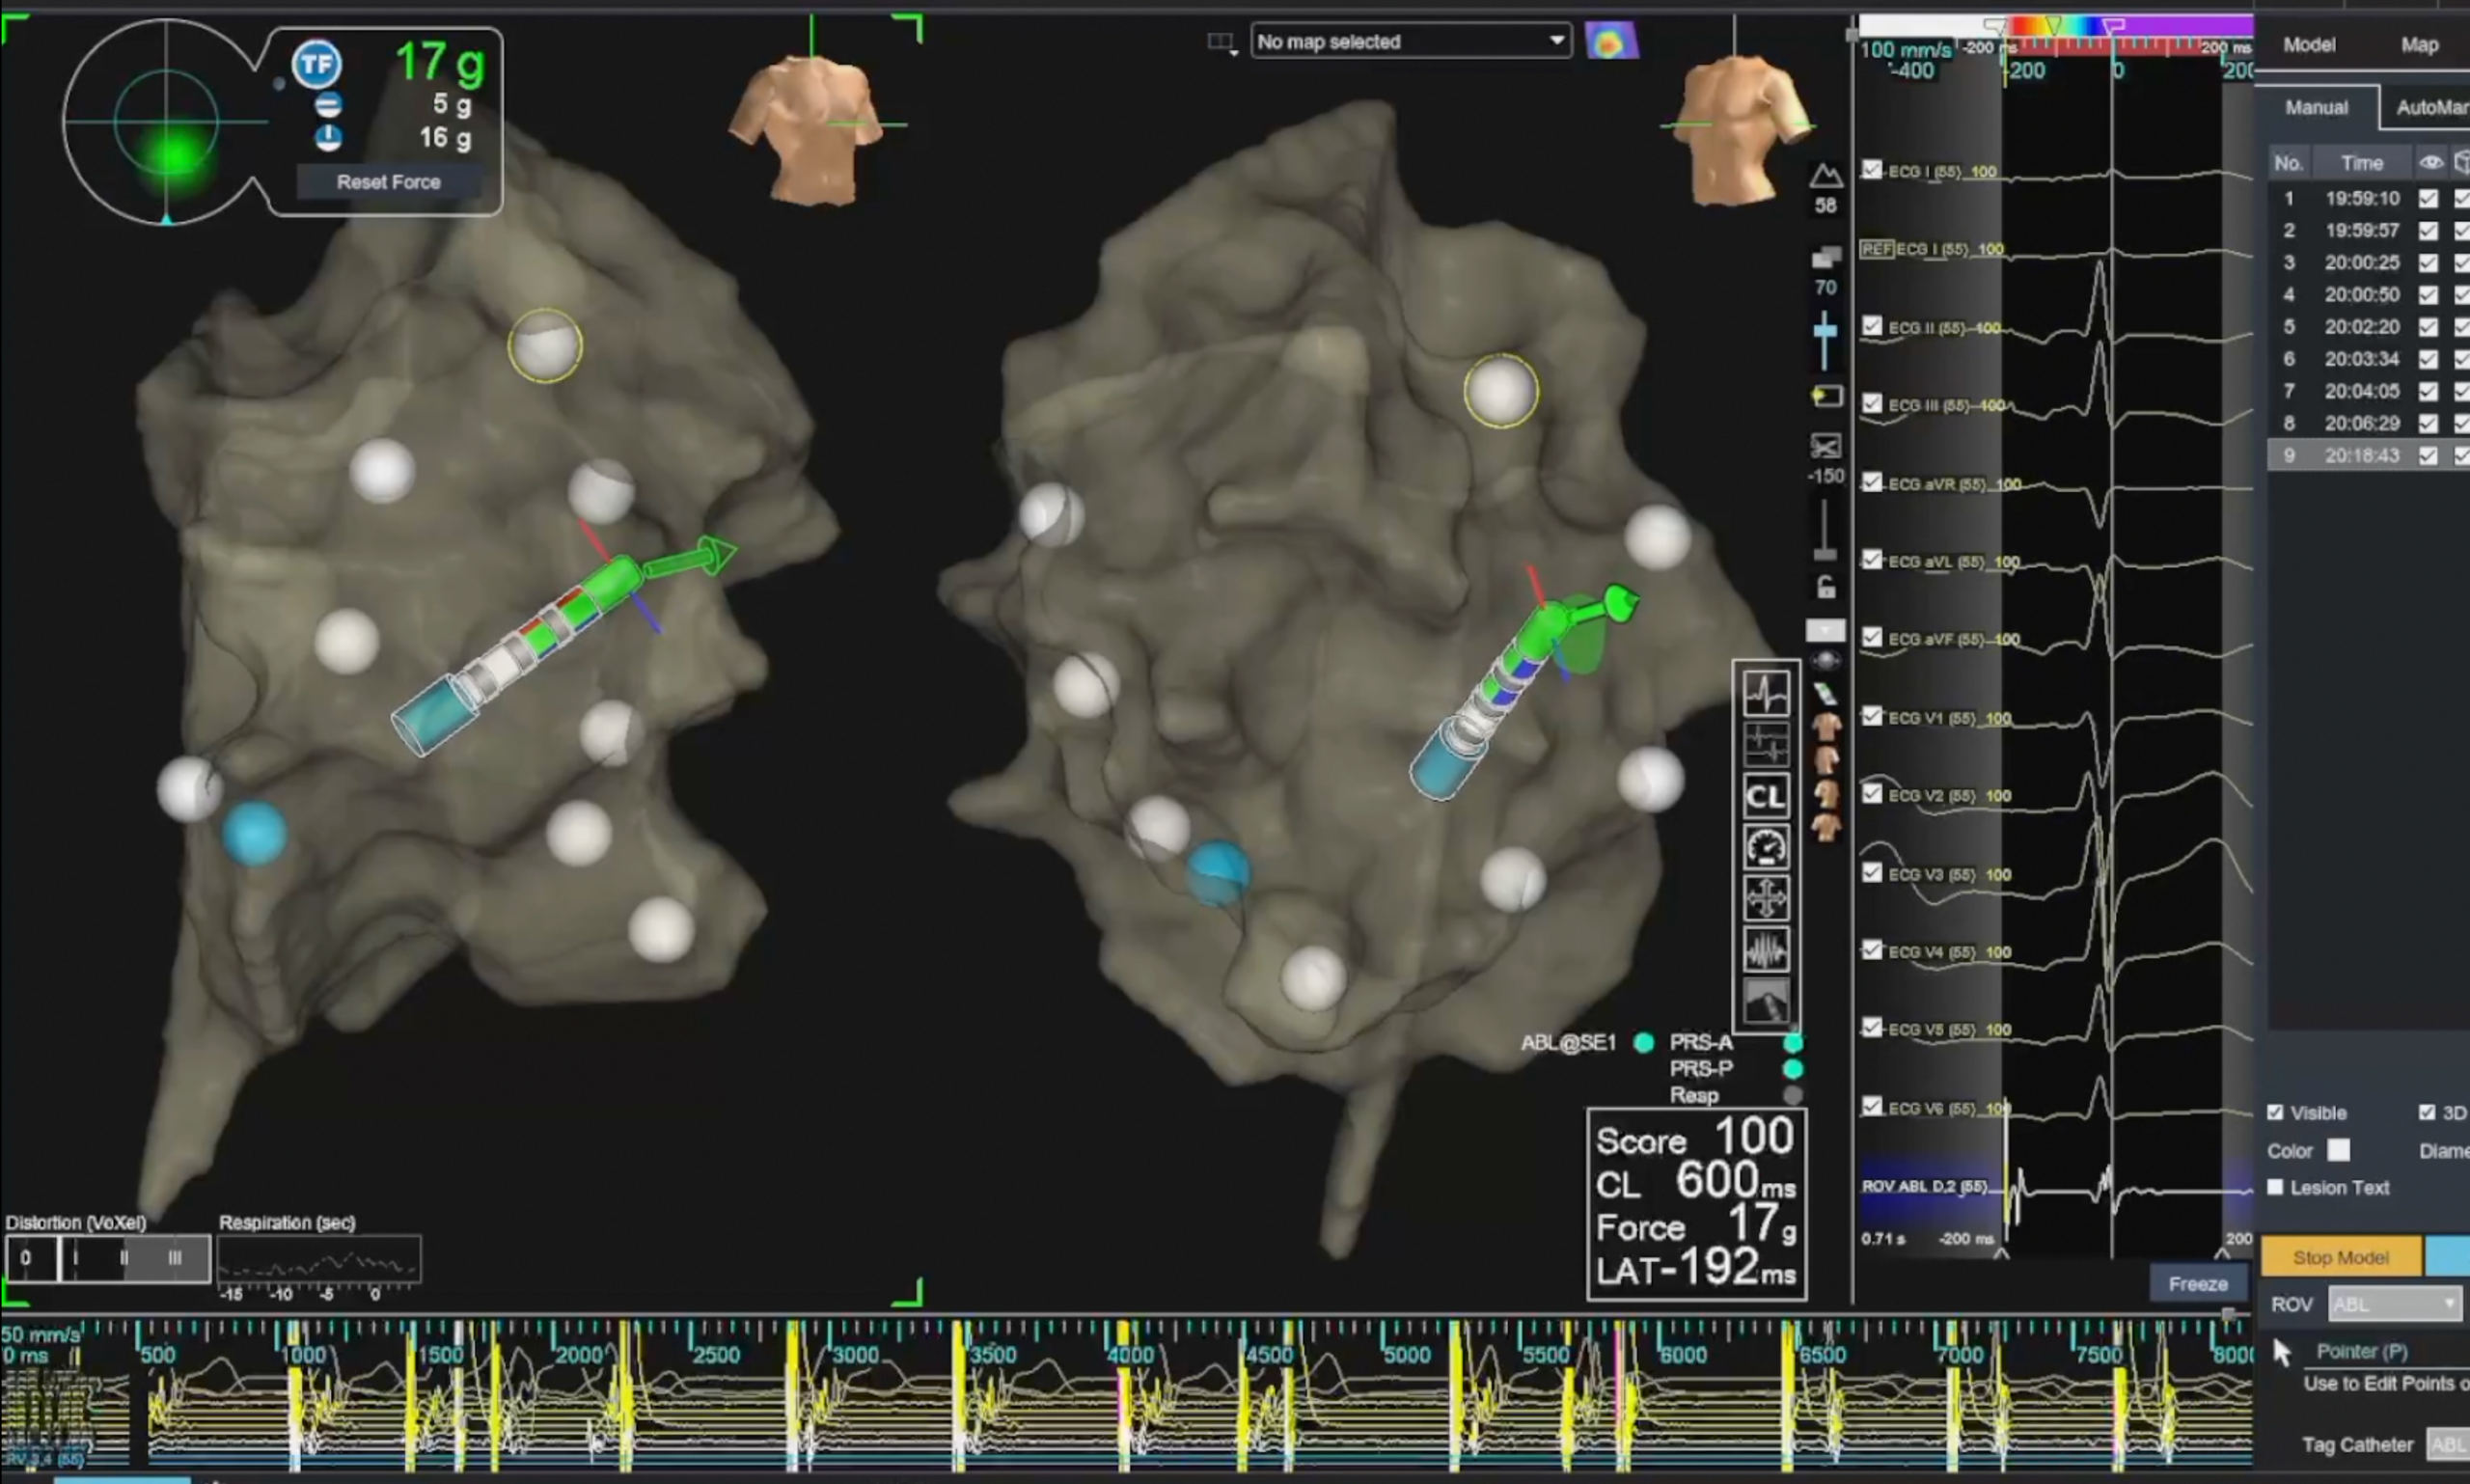
Task: Click the colored heat map thumbnail icon
Action: click(1611, 42)
